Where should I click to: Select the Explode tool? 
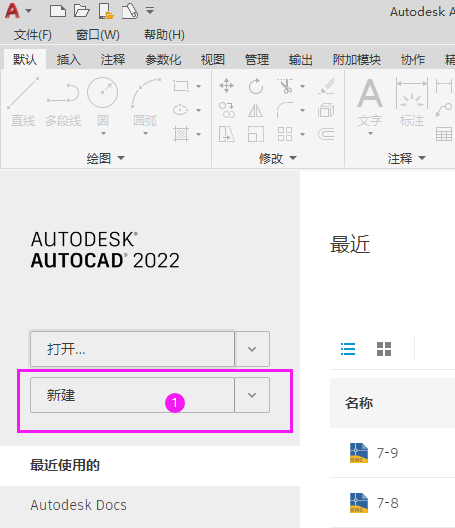tap(326, 110)
